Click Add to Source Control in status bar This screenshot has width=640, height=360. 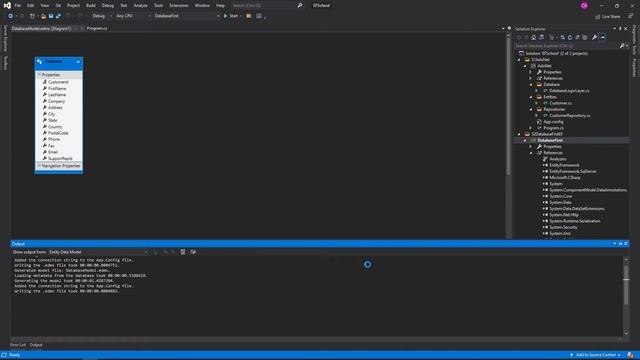tap(595, 355)
